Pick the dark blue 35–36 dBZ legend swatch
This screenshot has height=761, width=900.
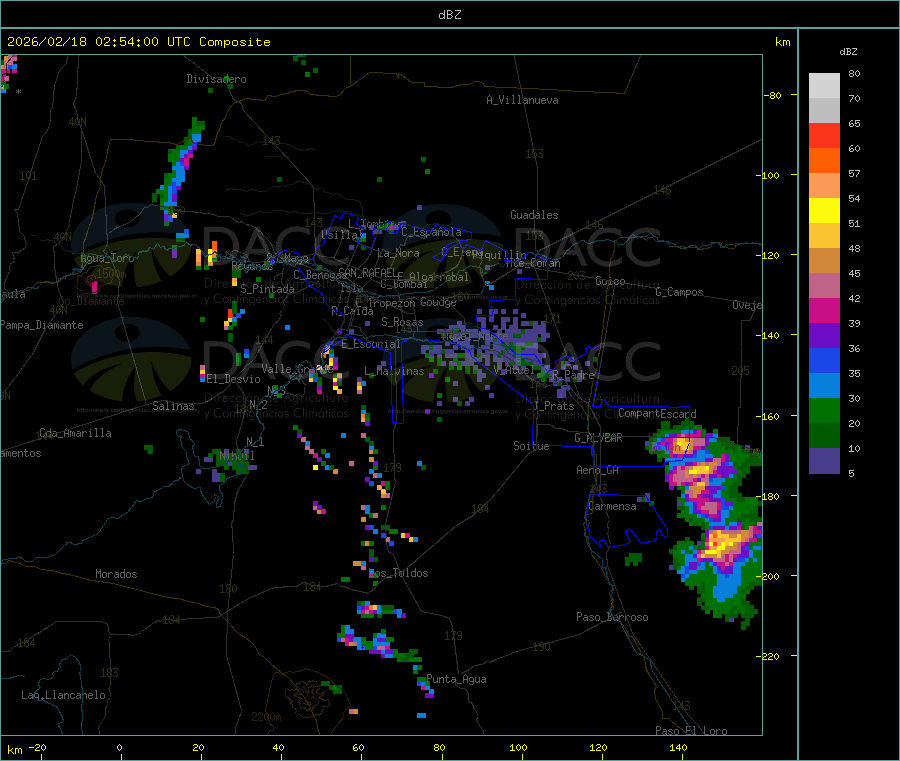(x=824, y=360)
